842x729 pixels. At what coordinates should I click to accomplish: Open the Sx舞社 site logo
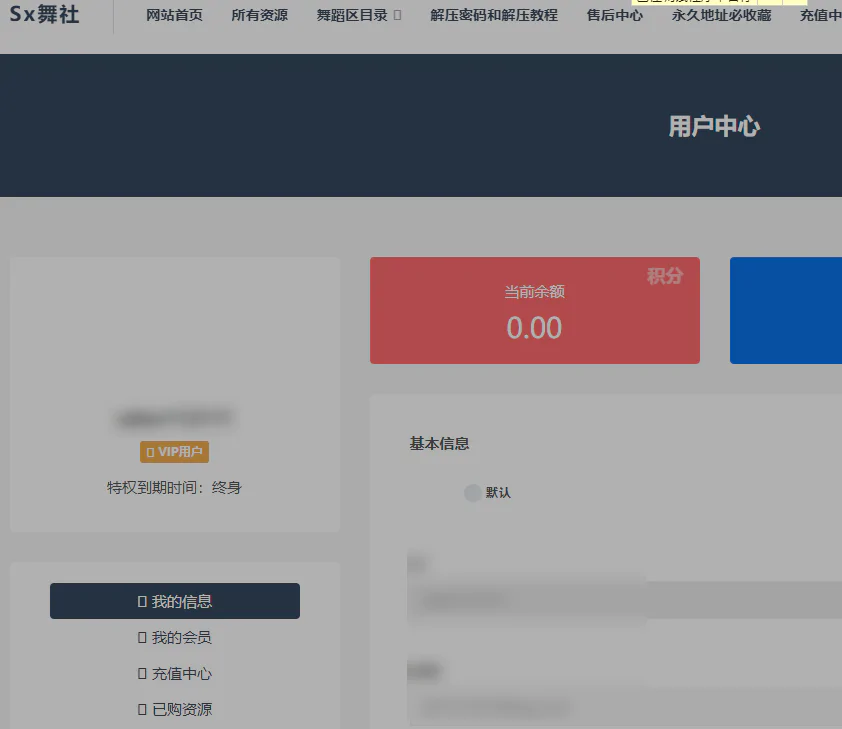45,14
